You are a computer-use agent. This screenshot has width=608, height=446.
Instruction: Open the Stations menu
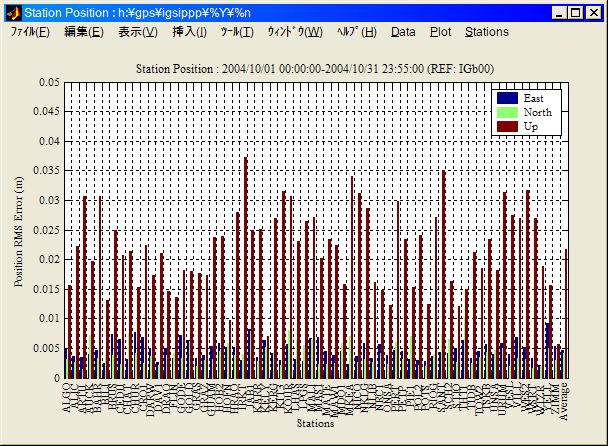[x=487, y=32]
